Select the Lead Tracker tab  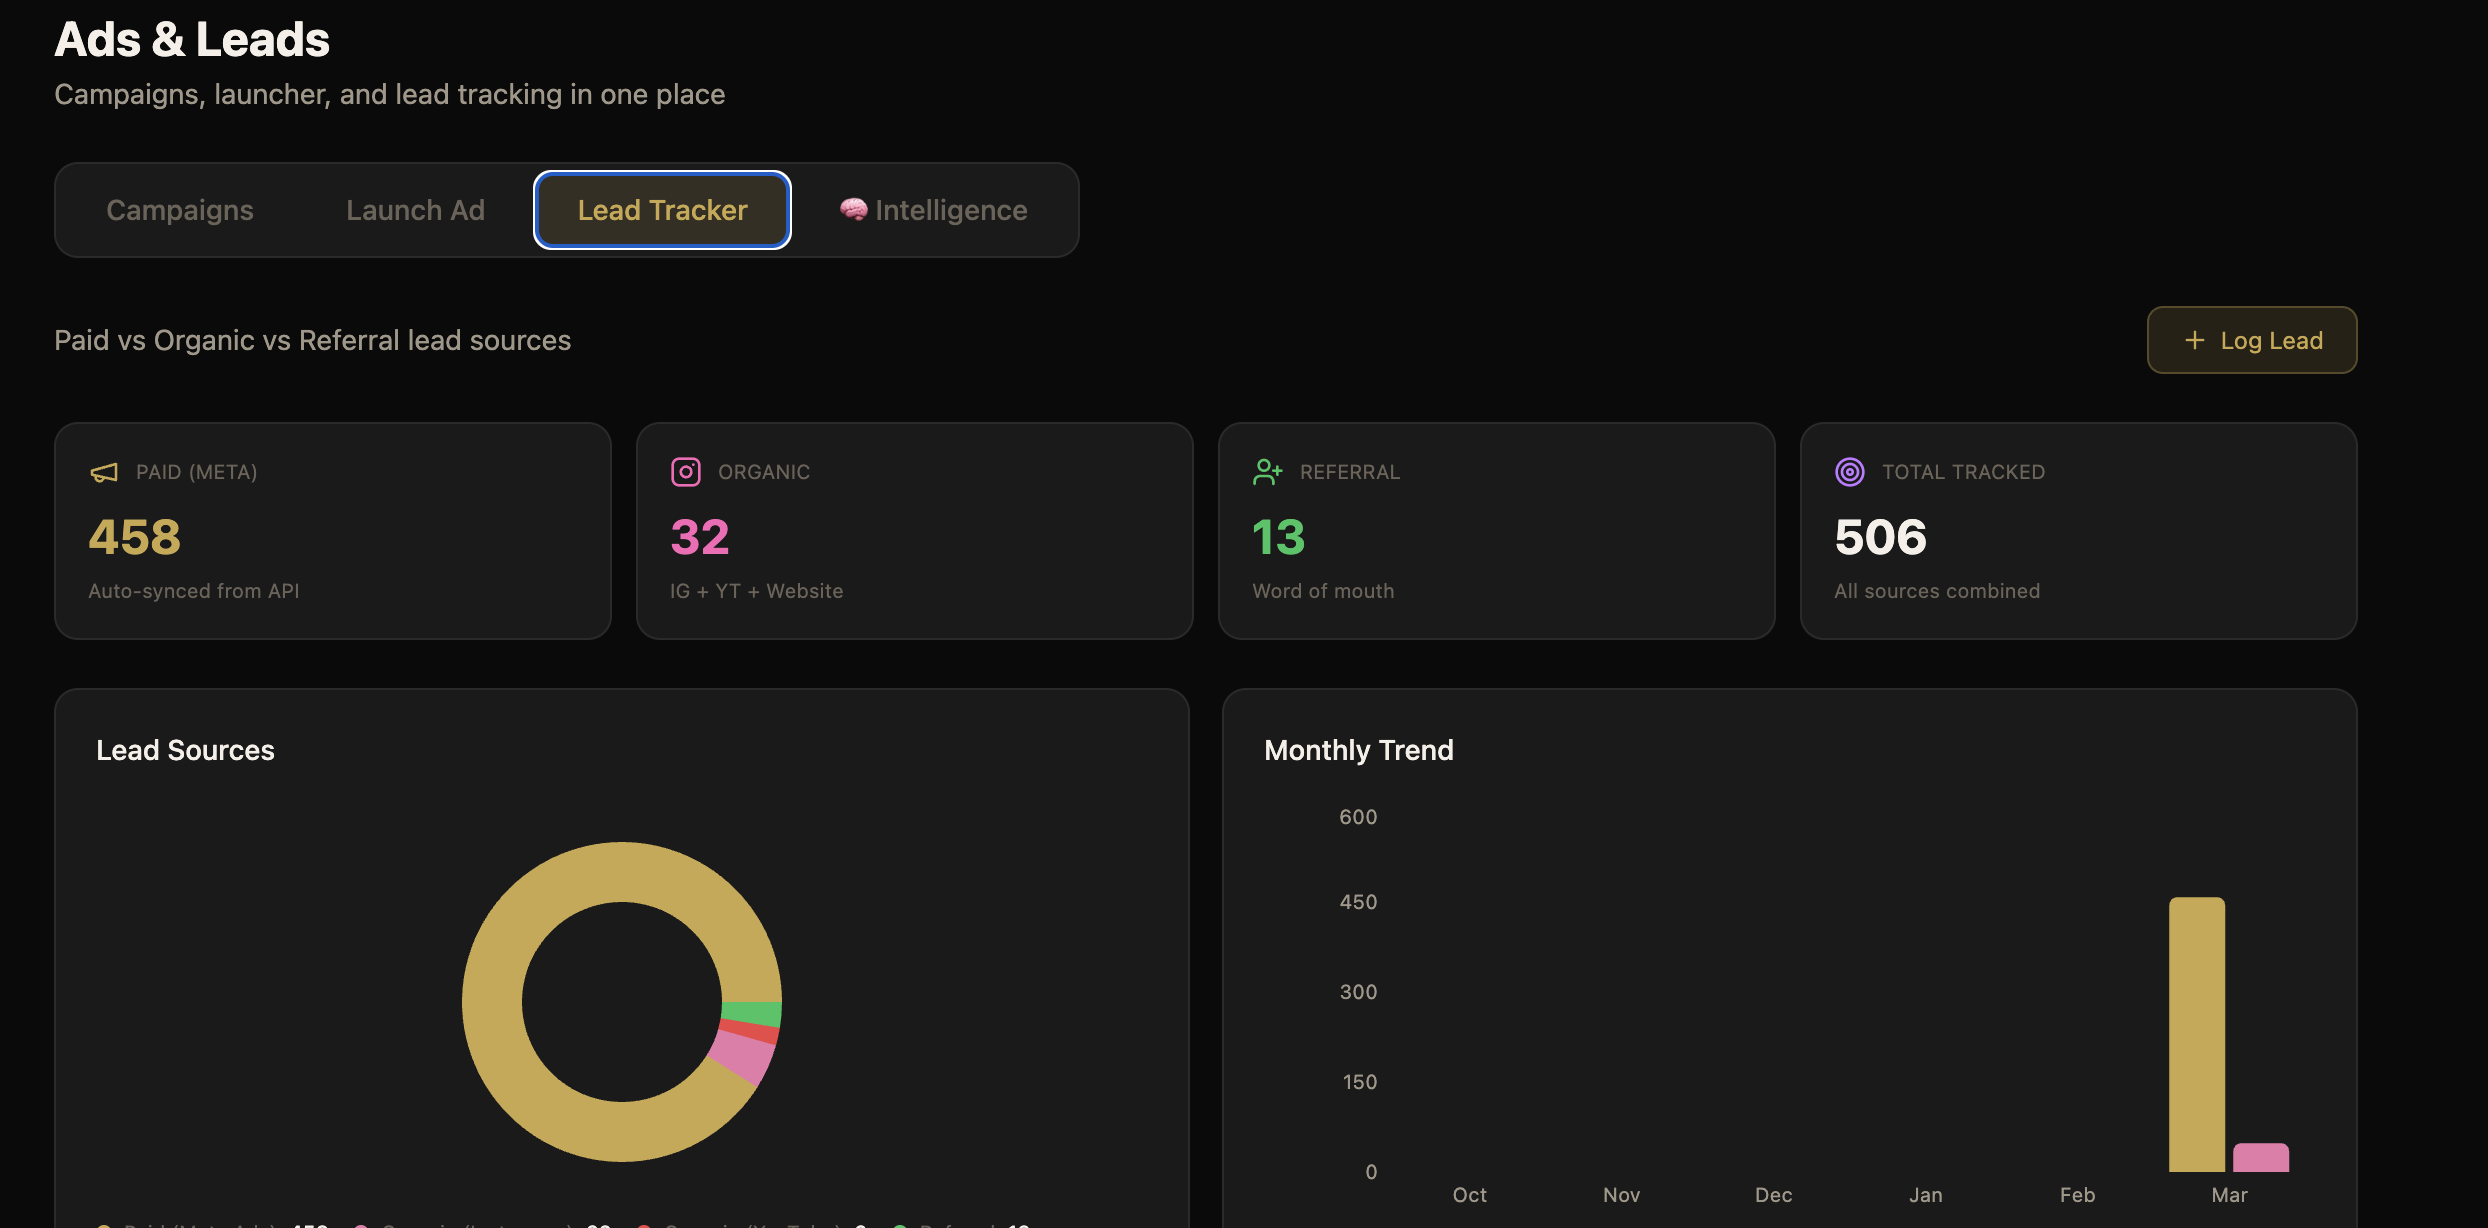[x=662, y=210]
